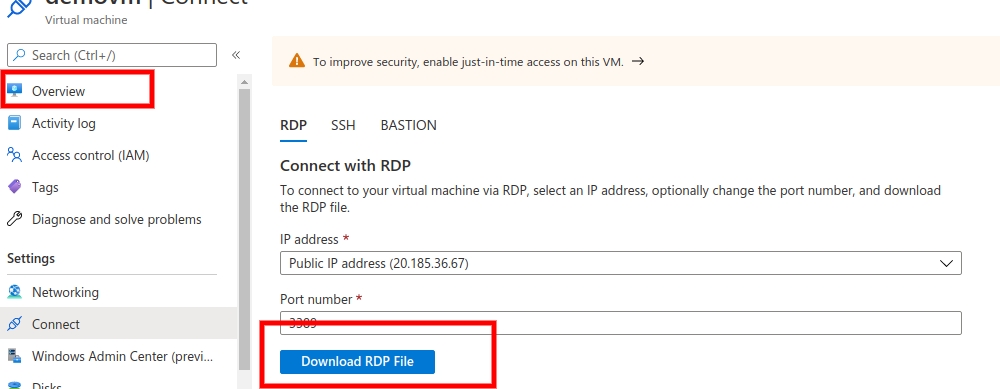This screenshot has width=1000, height=389.
Task: Click the sidebar scrollbar up arrow
Action: 244,82
